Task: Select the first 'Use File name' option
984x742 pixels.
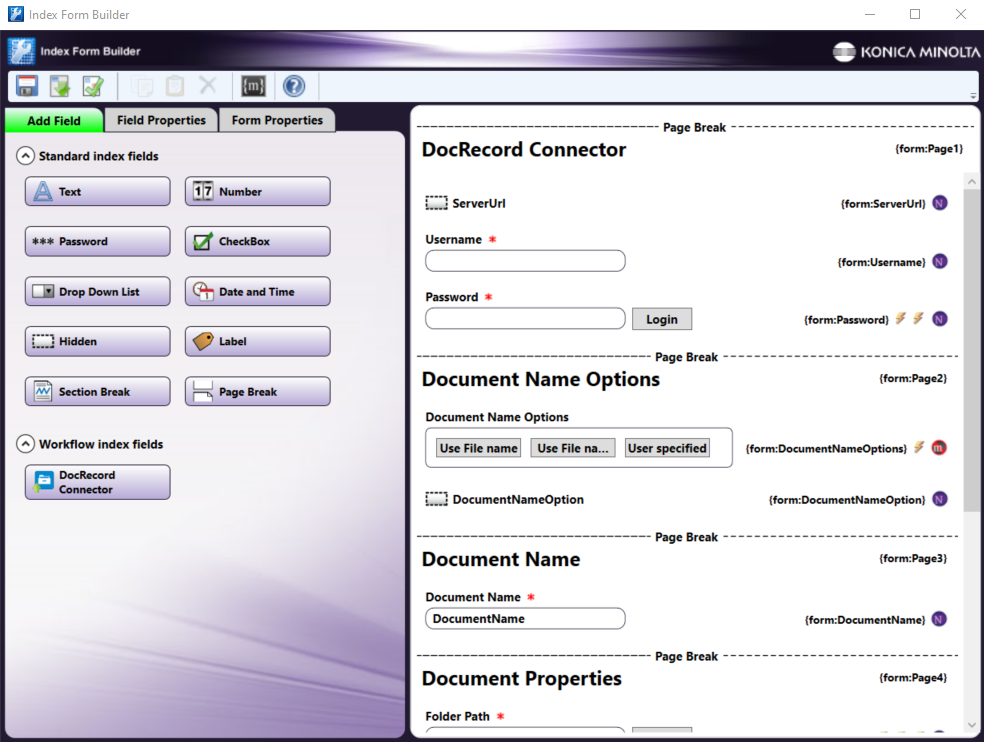Action: [x=478, y=448]
